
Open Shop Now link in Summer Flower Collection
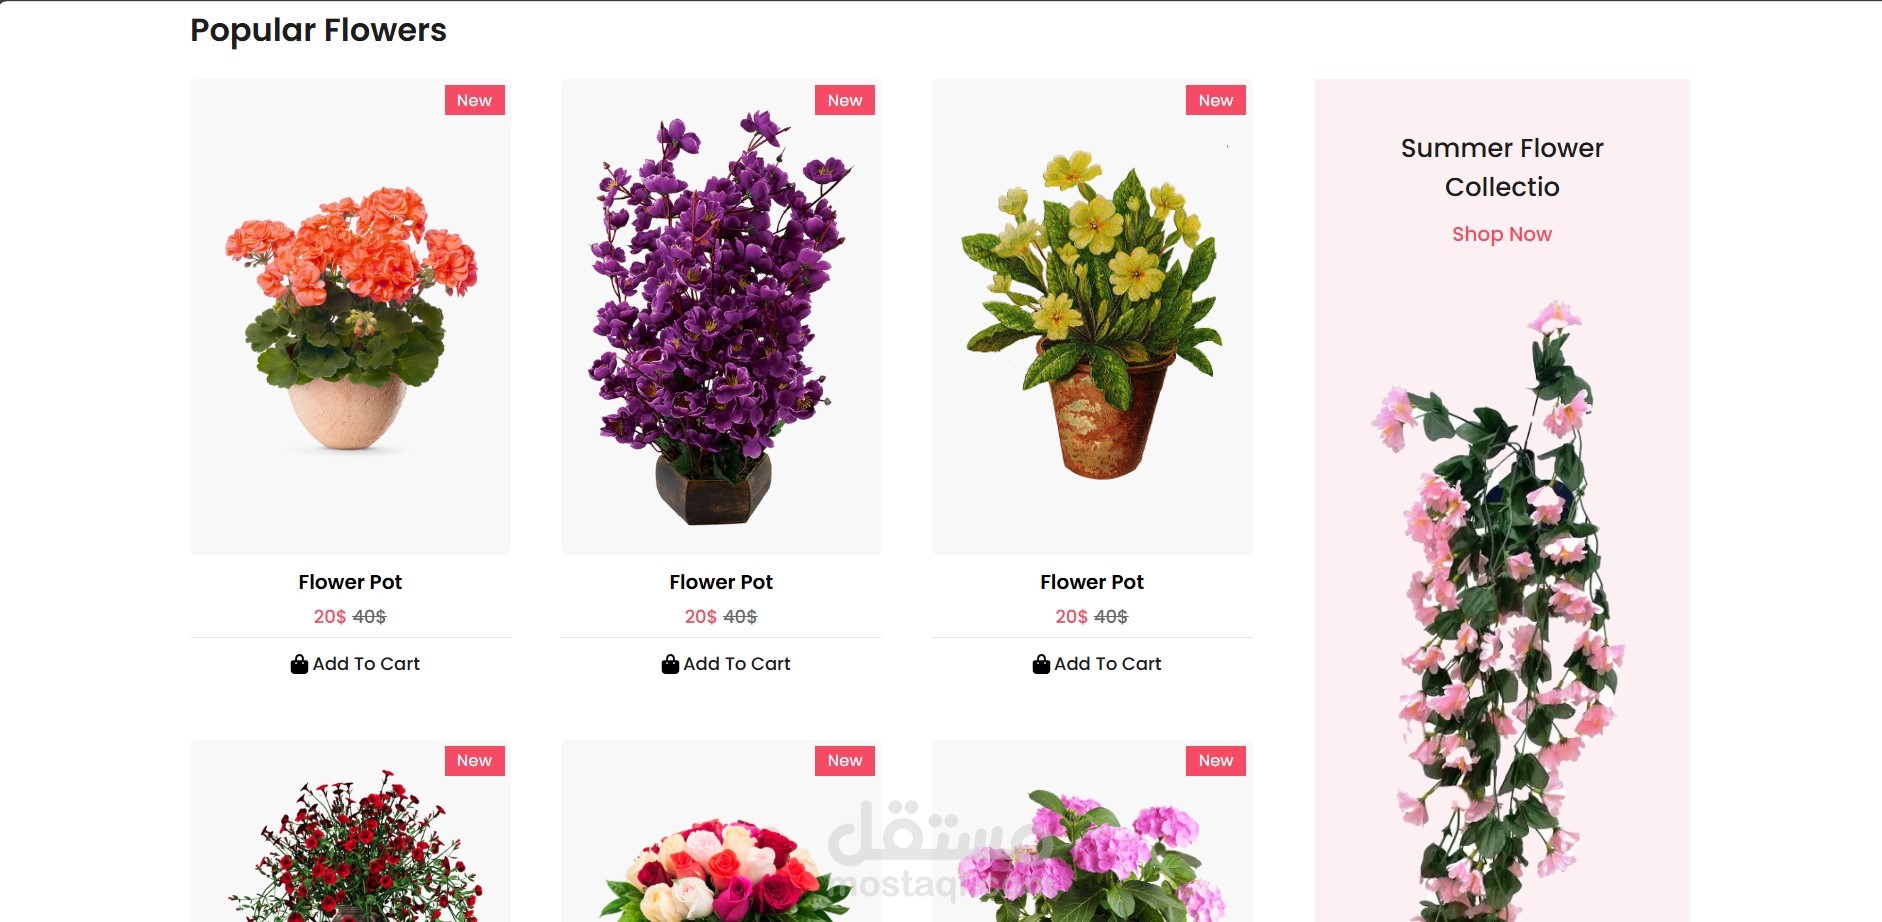click(1502, 234)
